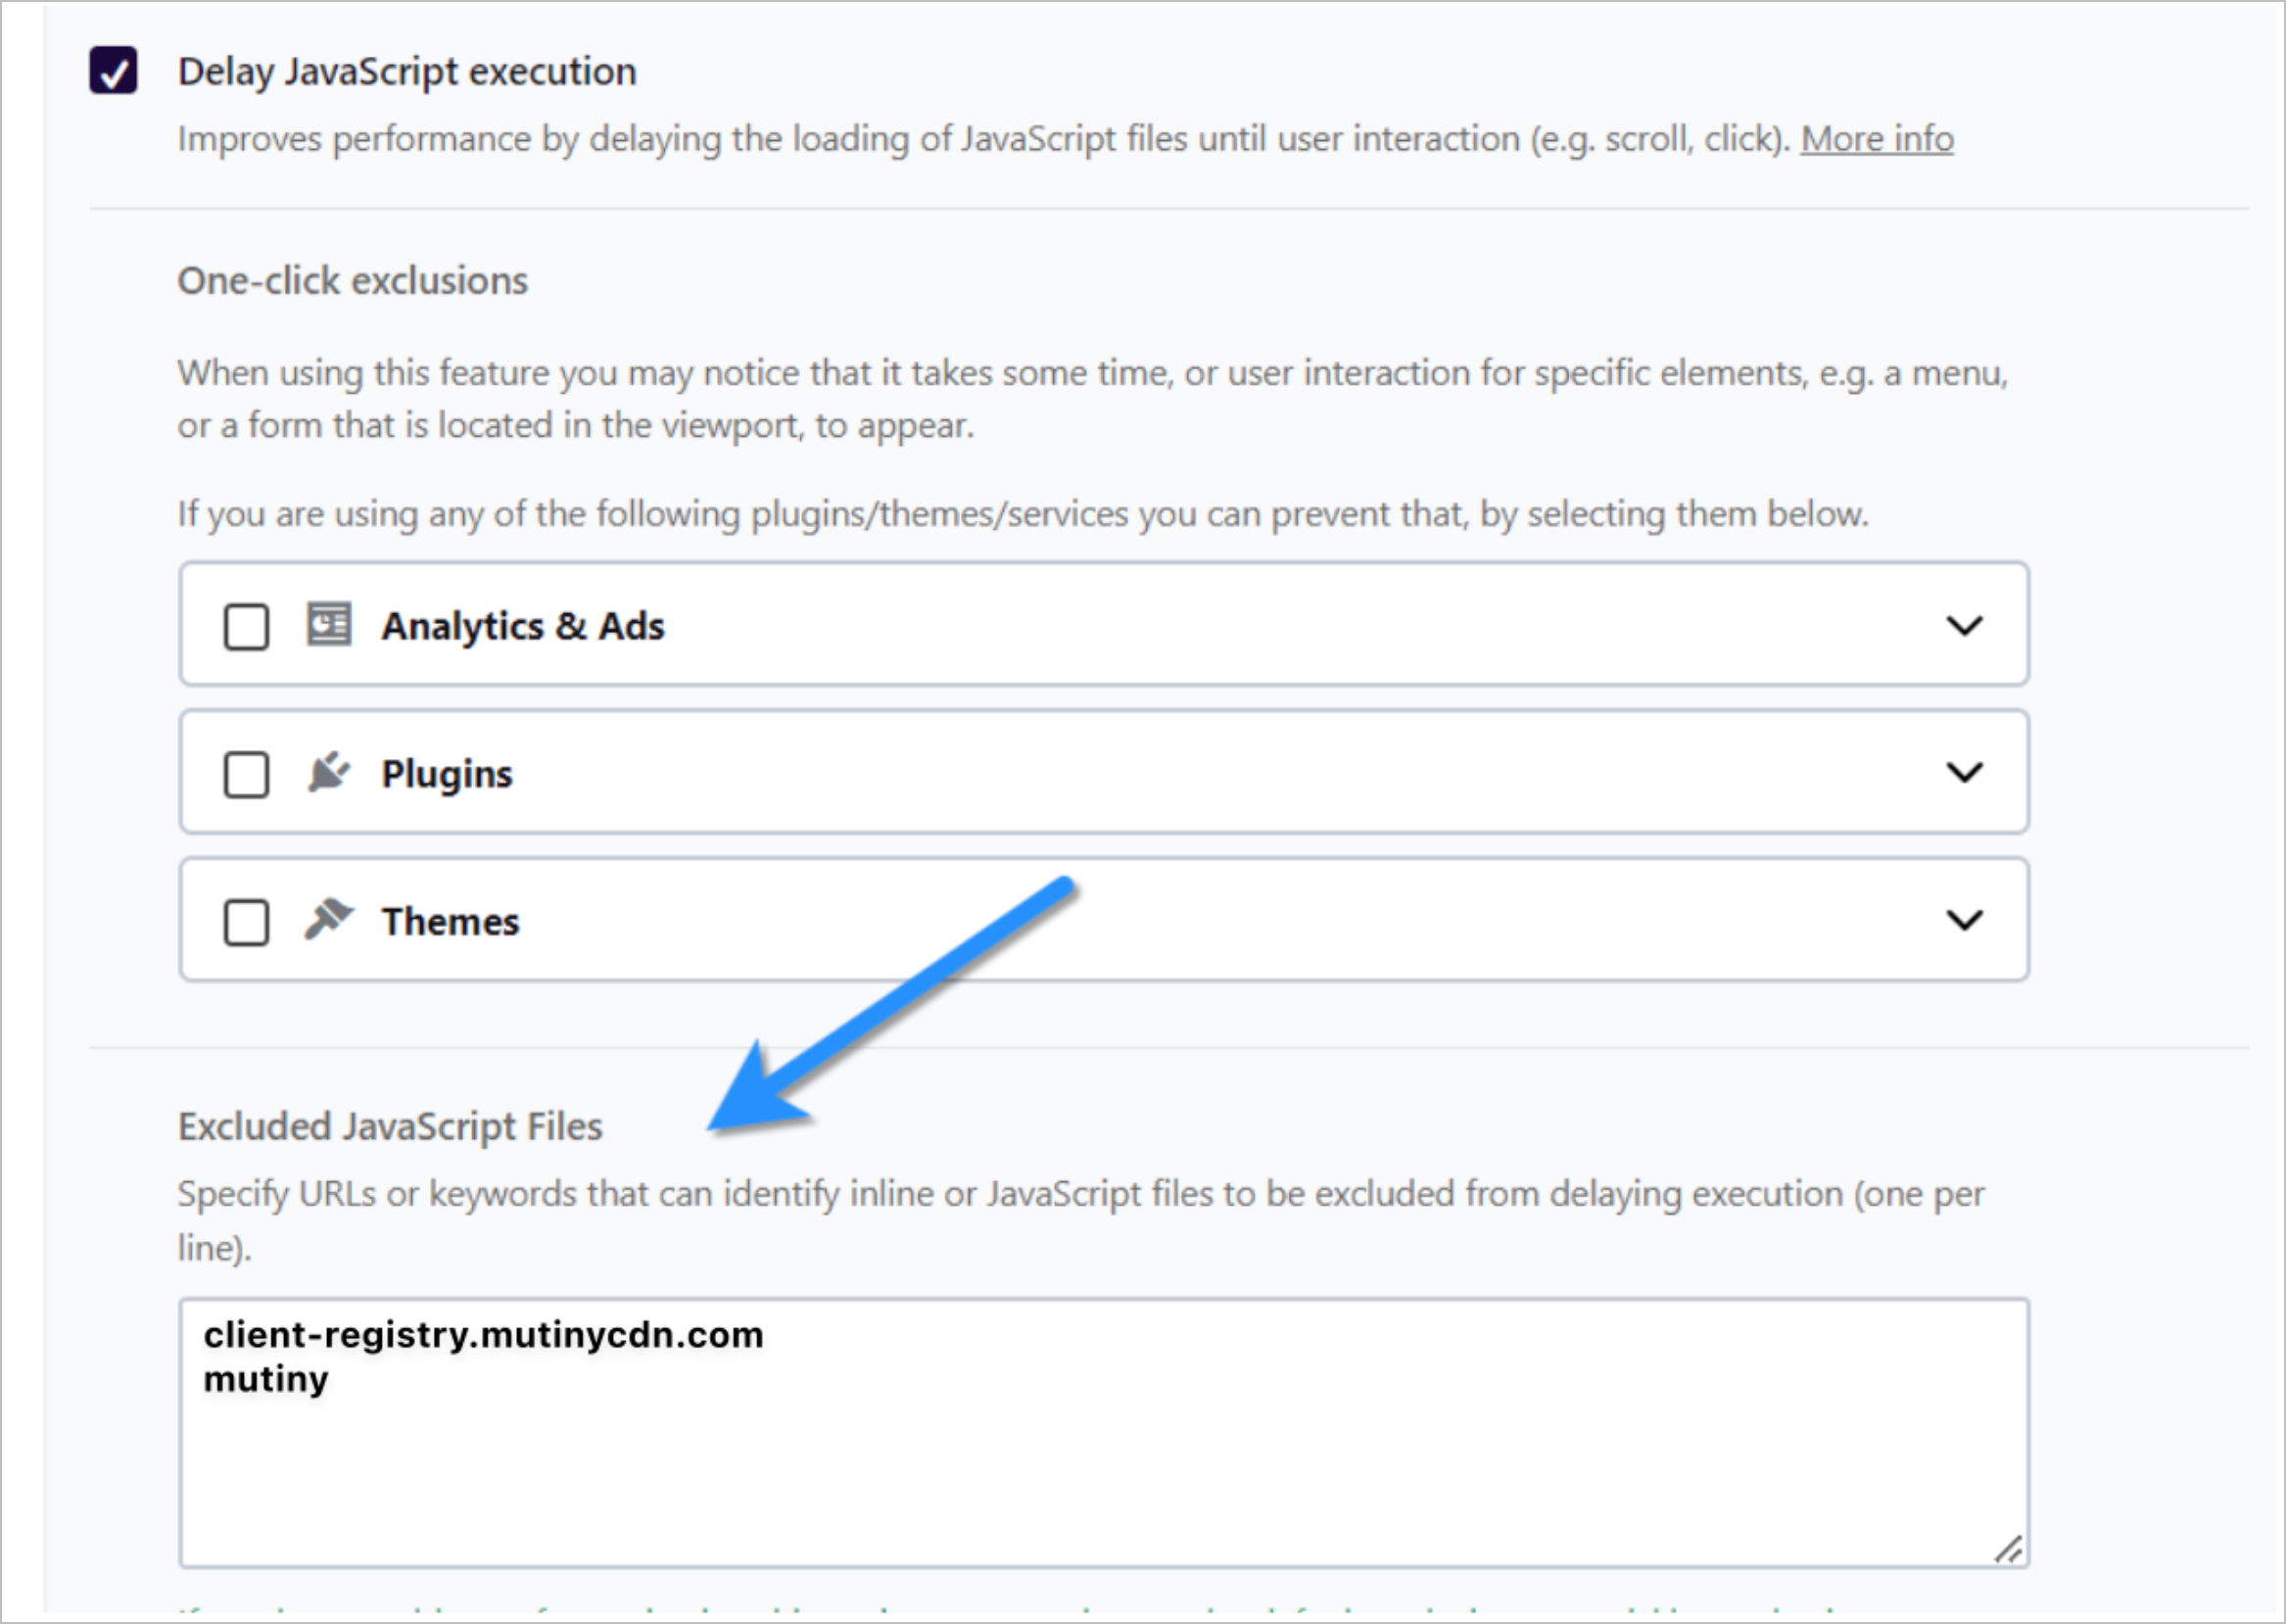Click the textarea resize handle icon
2286x1624 pixels.
[2008, 1550]
